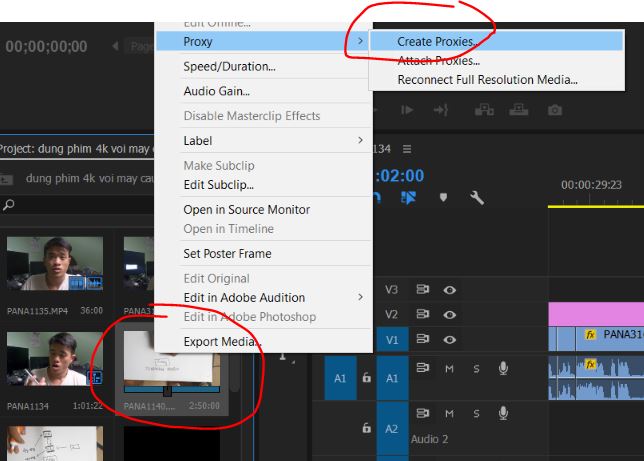Click the voice-over microphone on track A1
The height and width of the screenshot is (461, 644).
click(x=503, y=369)
